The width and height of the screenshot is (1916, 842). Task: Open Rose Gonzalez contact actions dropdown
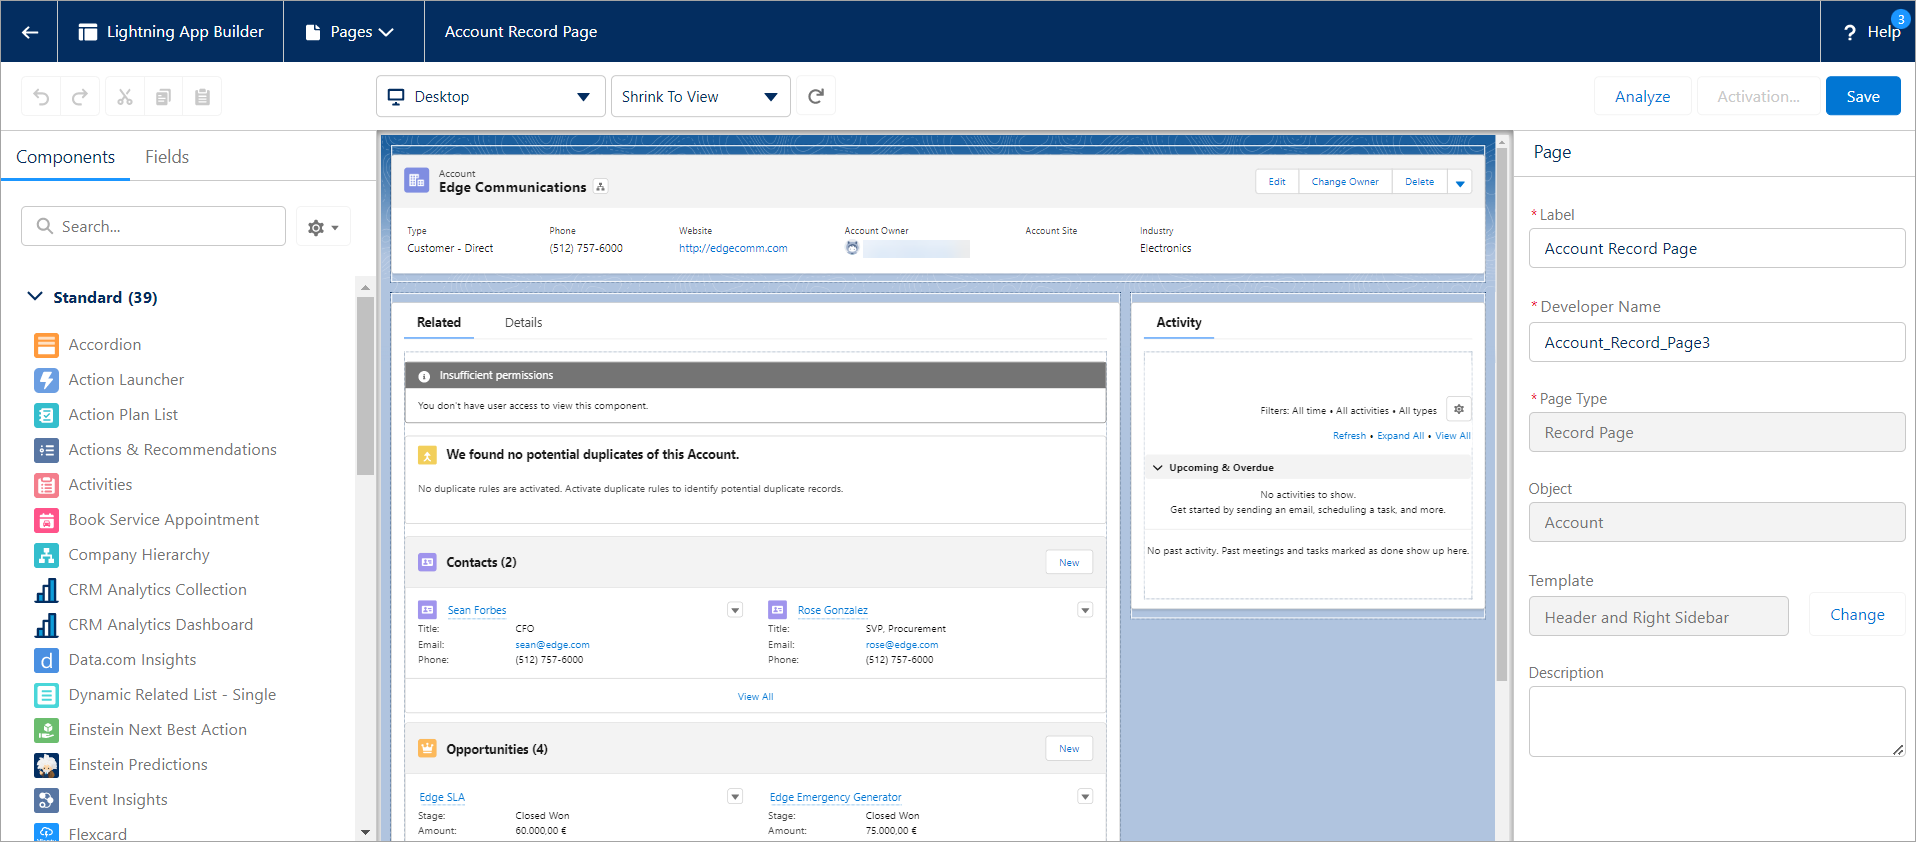tap(1085, 610)
